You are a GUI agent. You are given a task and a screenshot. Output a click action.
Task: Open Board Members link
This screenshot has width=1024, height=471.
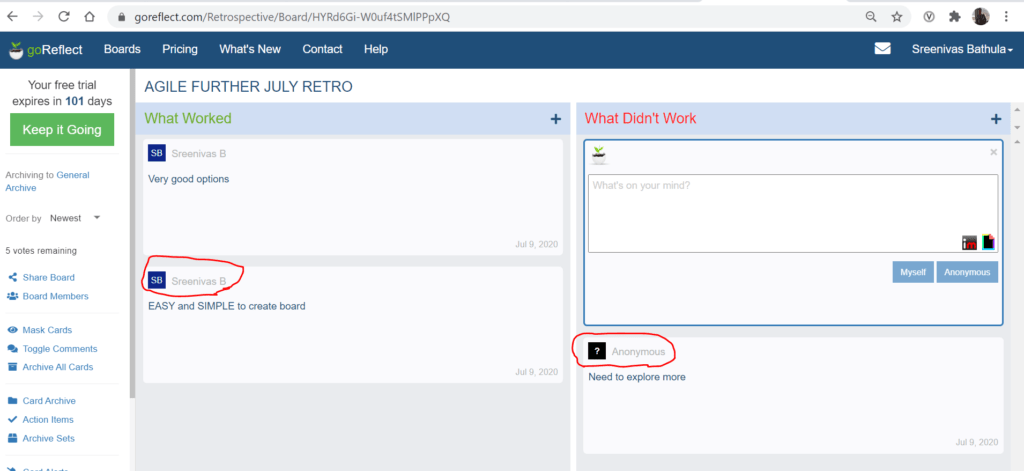click(56, 296)
